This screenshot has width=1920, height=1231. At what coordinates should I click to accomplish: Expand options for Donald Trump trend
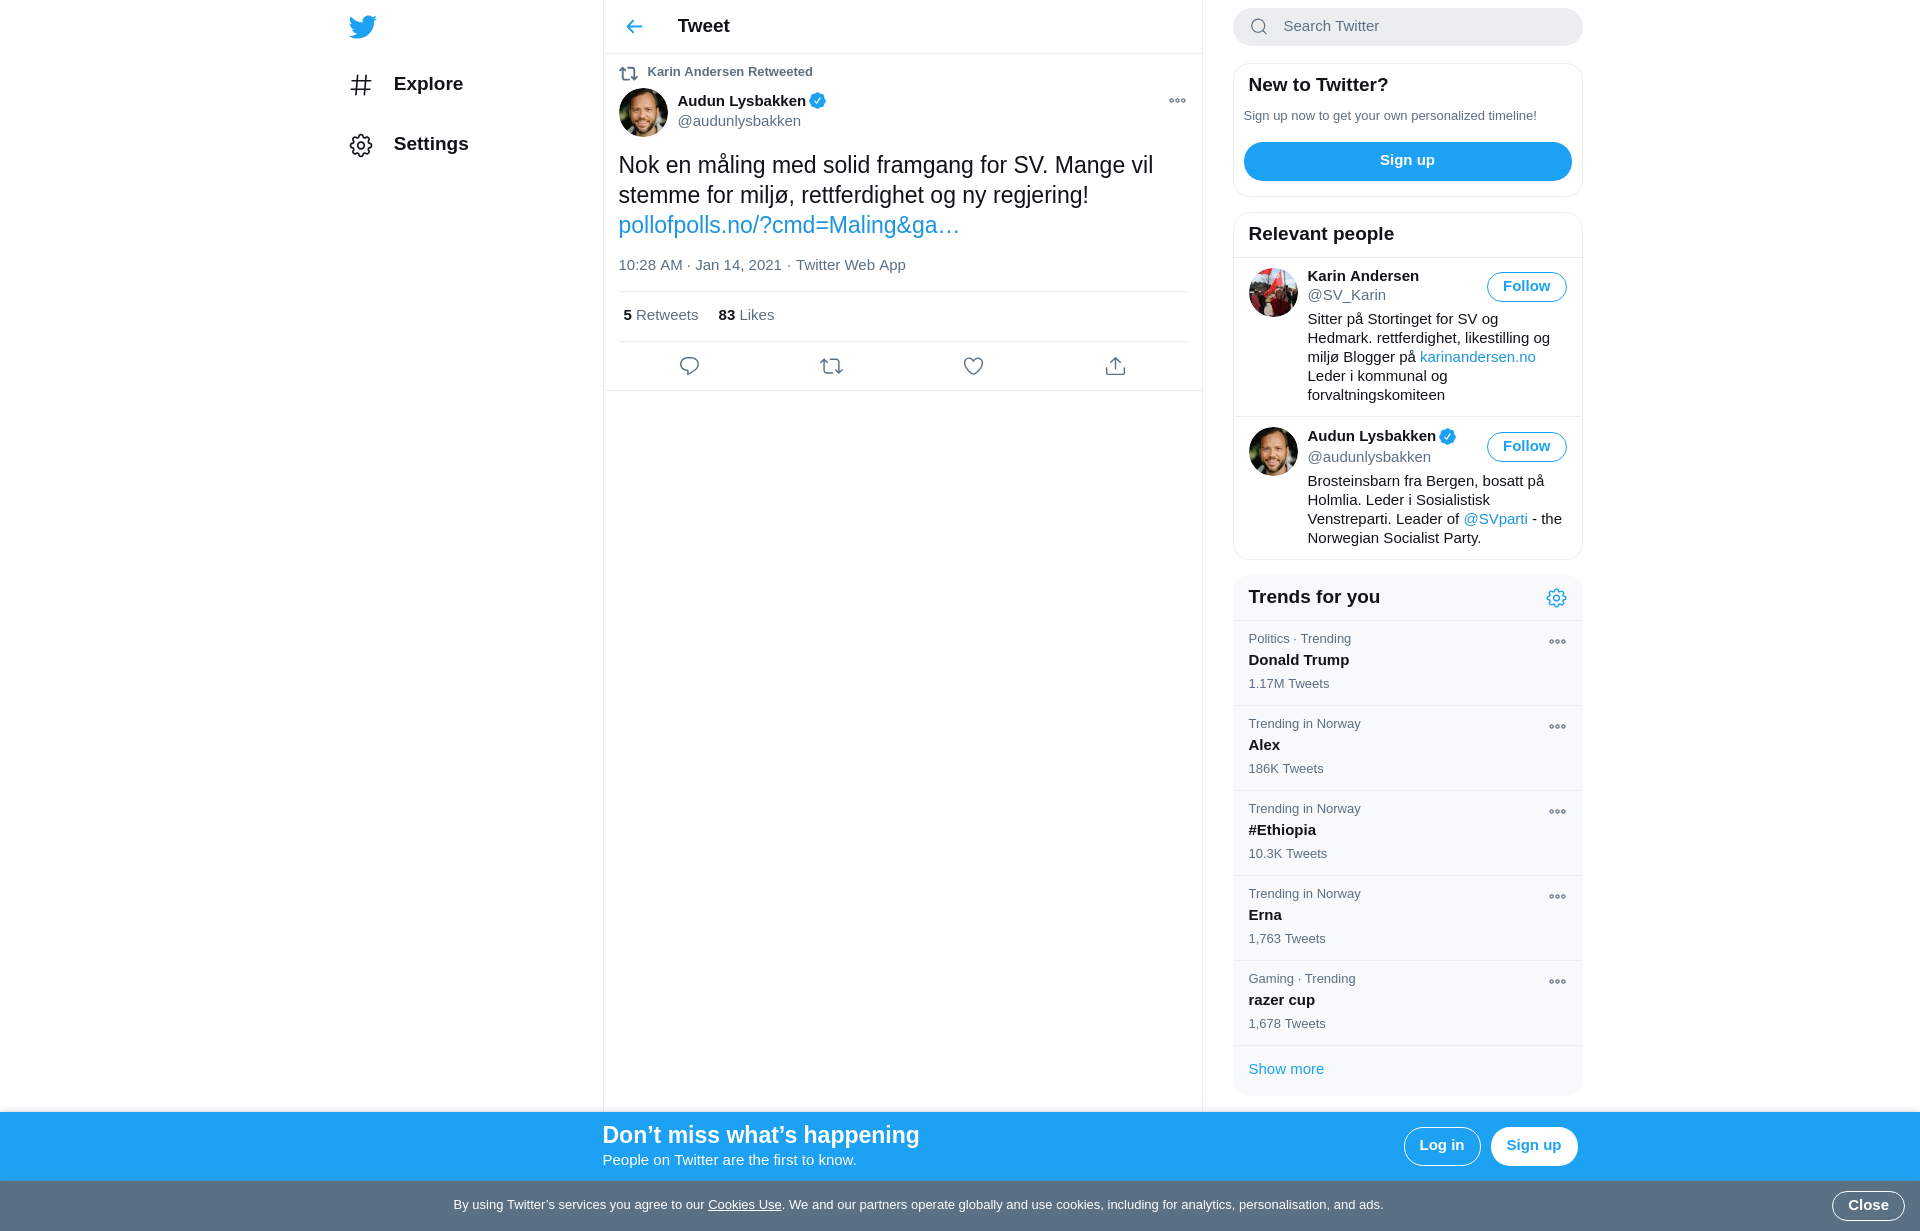click(1557, 642)
